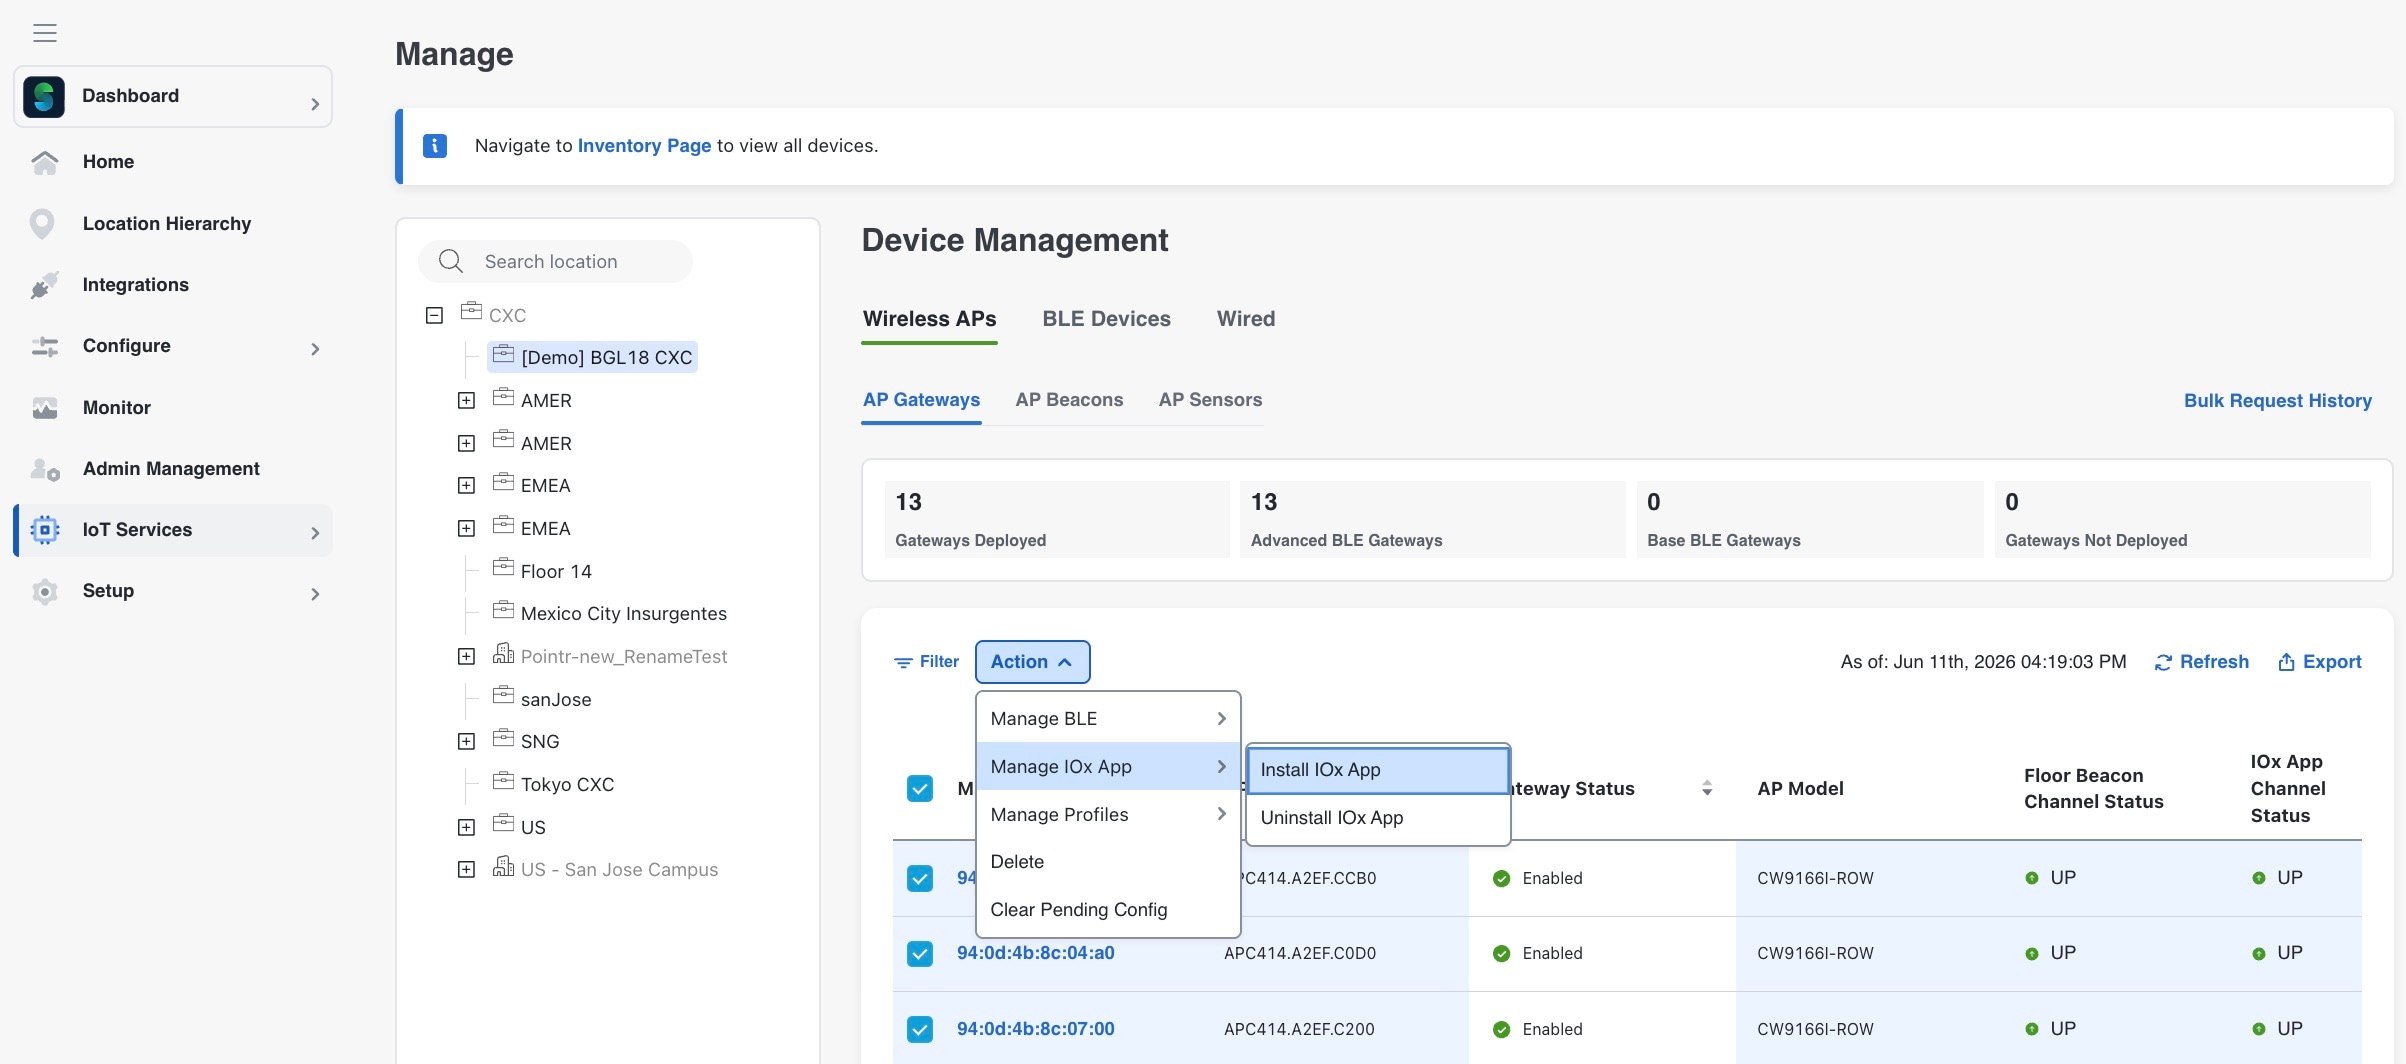Uncheck the row checkbox for APC414.A2EF.CCB0

pyautogui.click(x=920, y=878)
